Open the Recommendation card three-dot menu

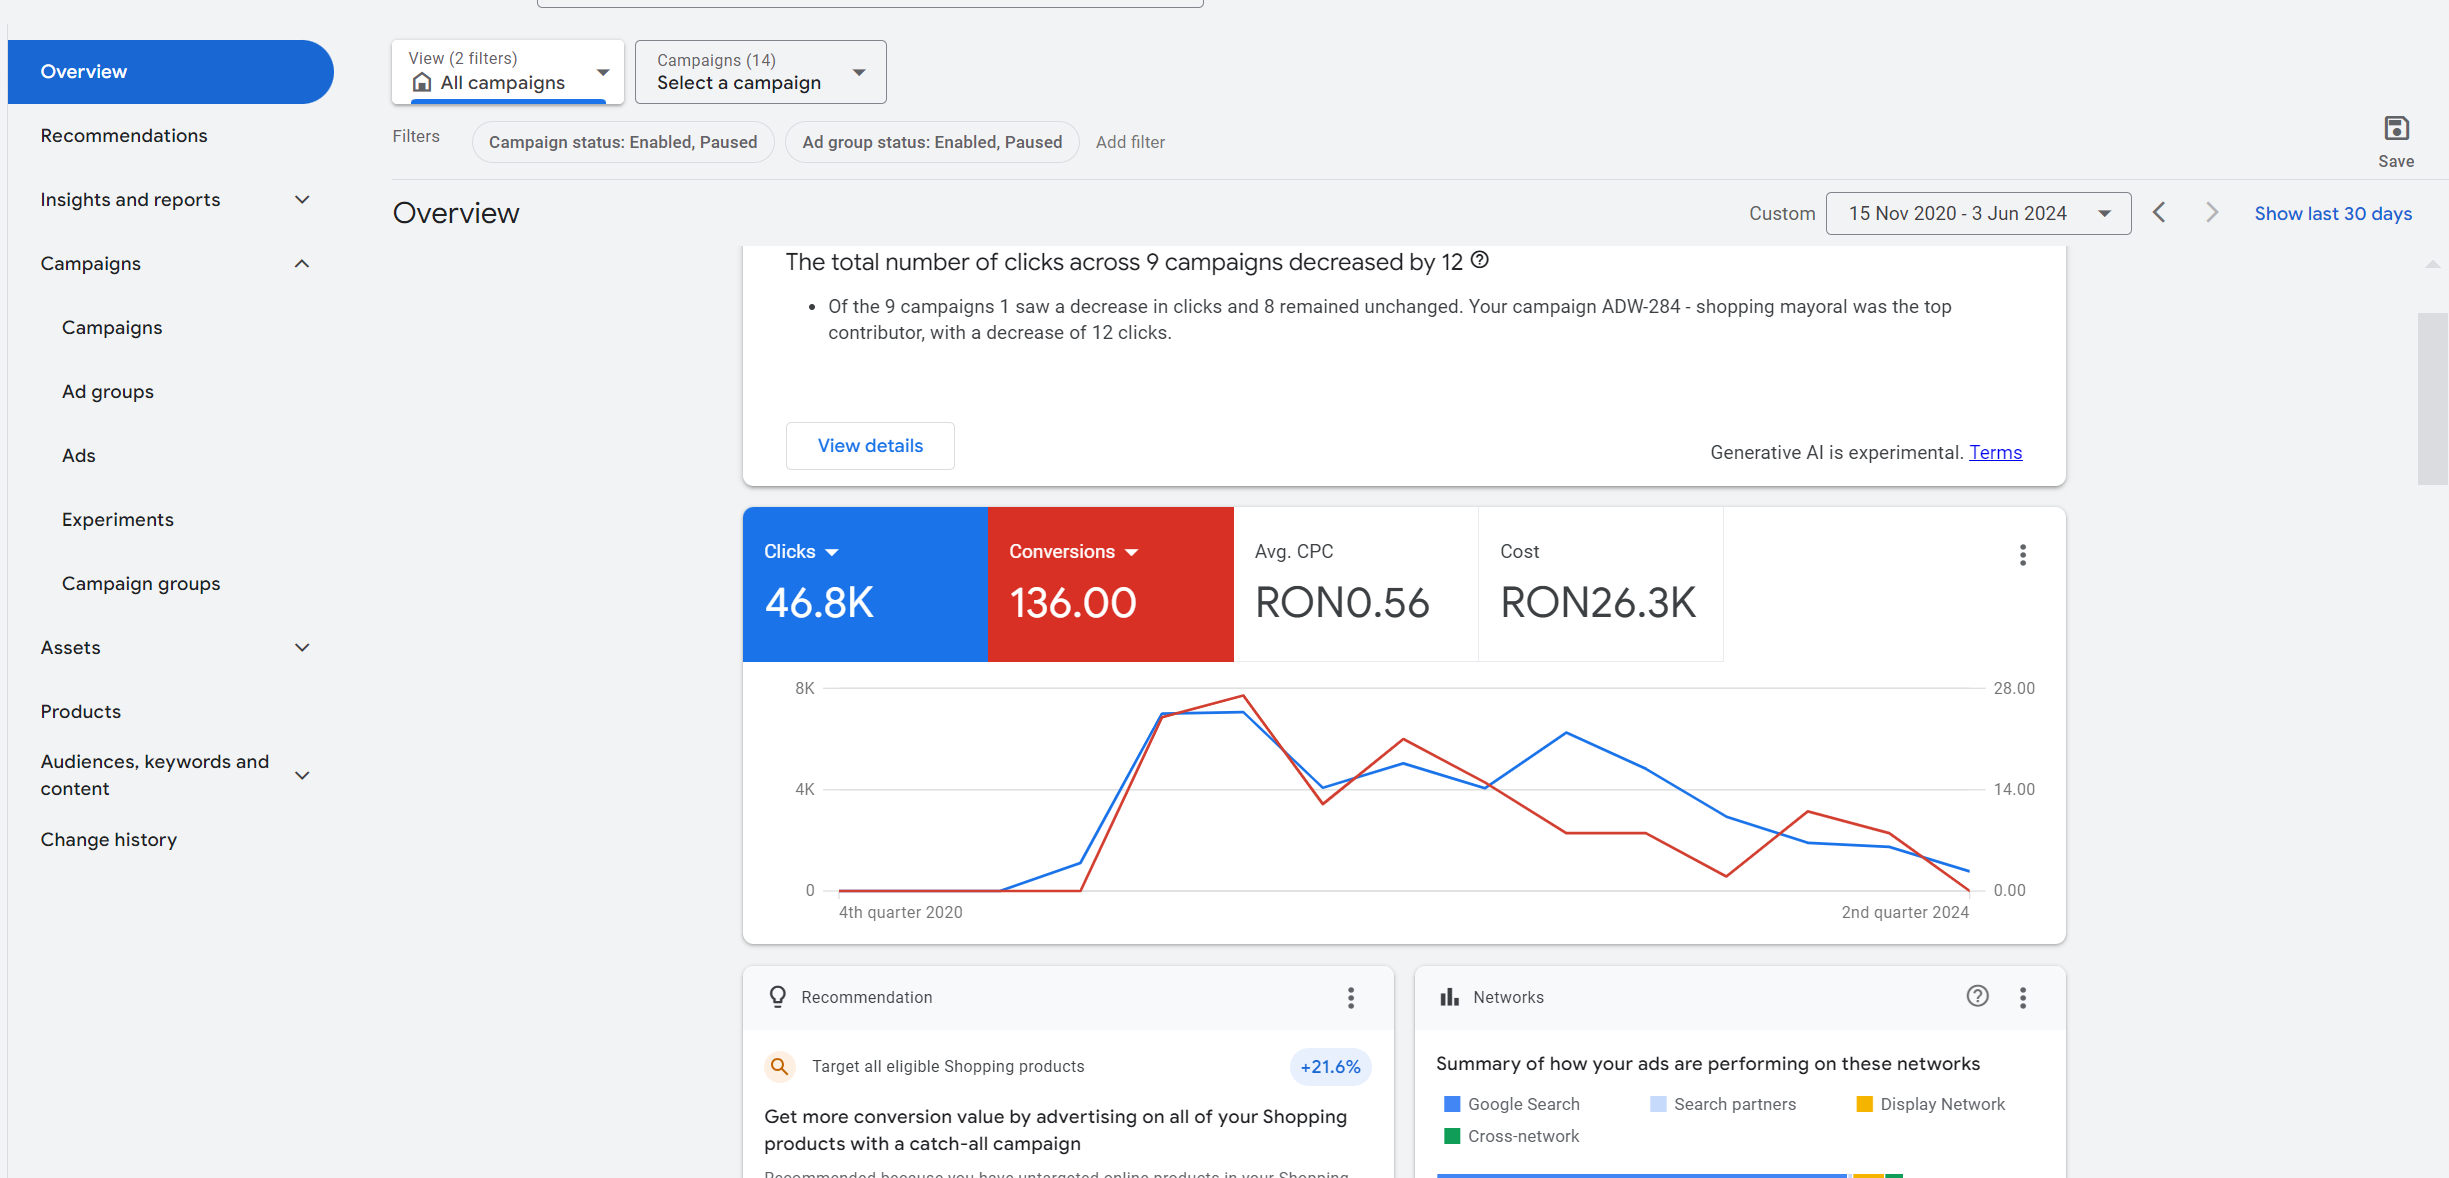tap(1350, 997)
